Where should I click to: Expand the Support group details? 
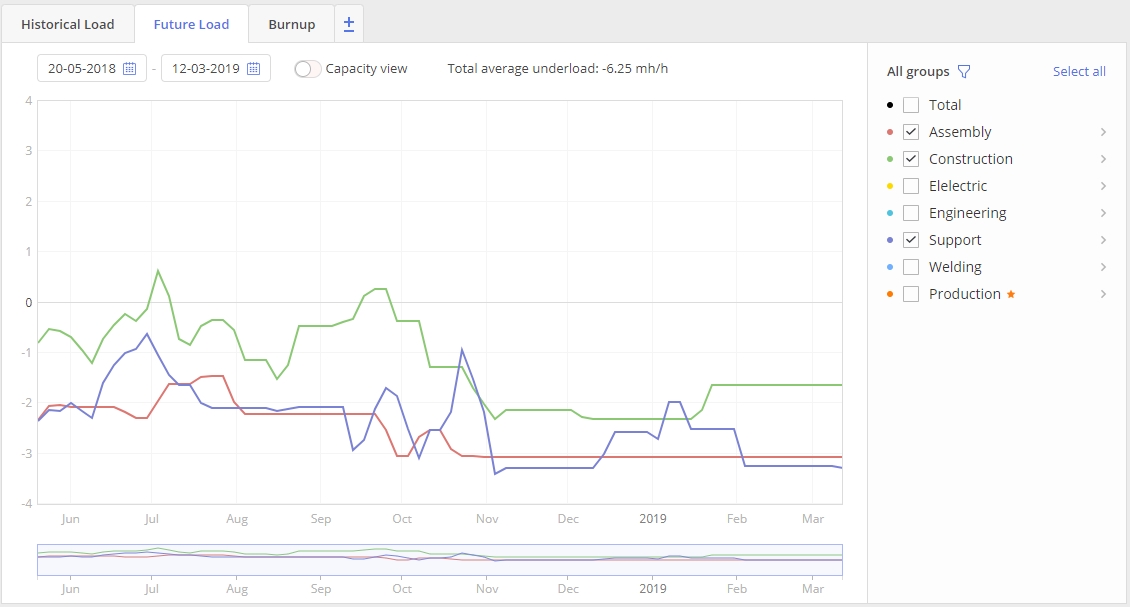pyautogui.click(x=1104, y=239)
